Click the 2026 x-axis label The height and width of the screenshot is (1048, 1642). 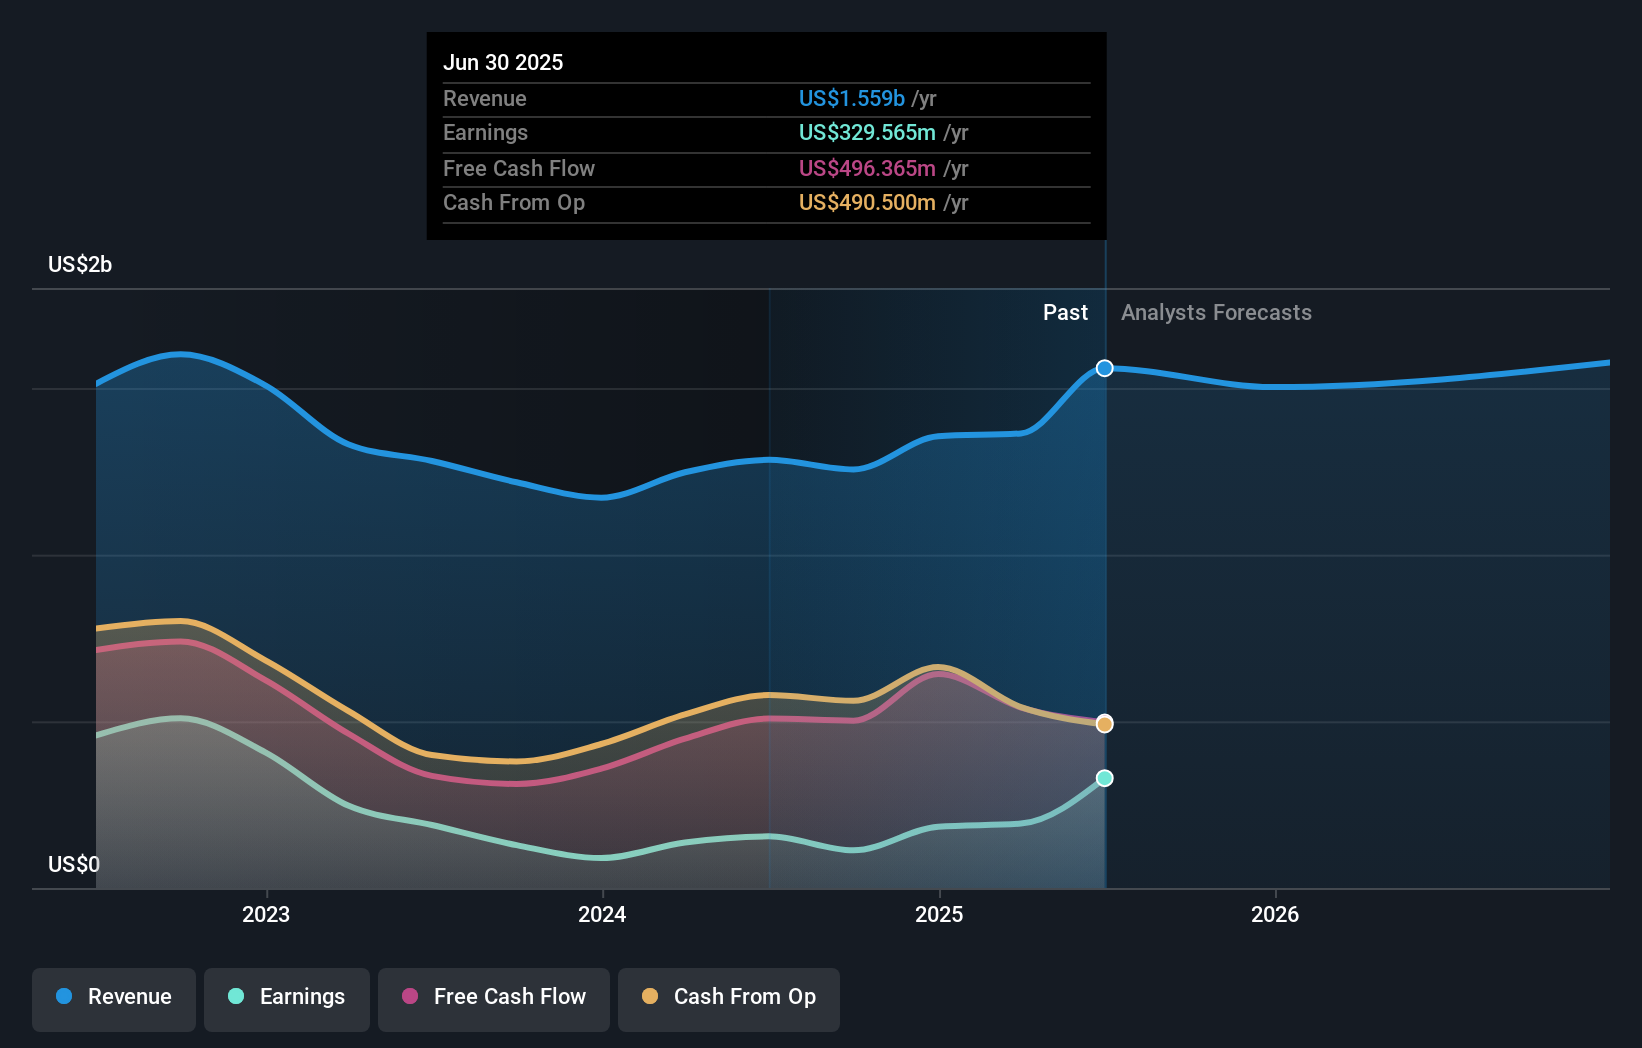(x=1275, y=914)
